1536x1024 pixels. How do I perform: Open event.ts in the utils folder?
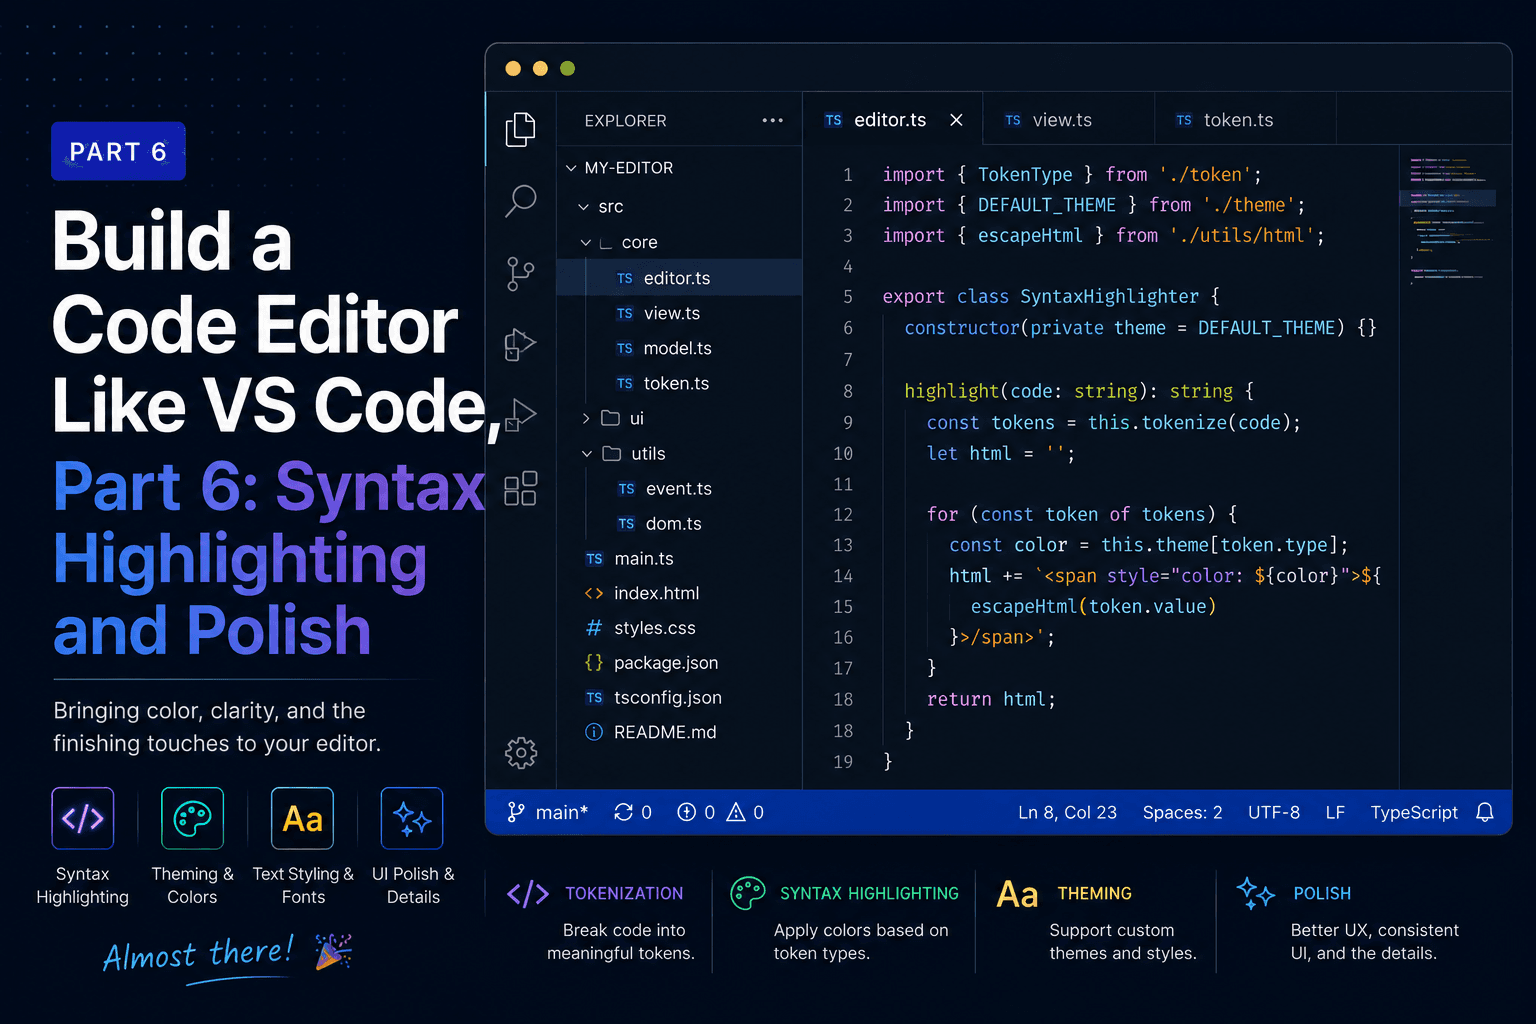coord(679,488)
